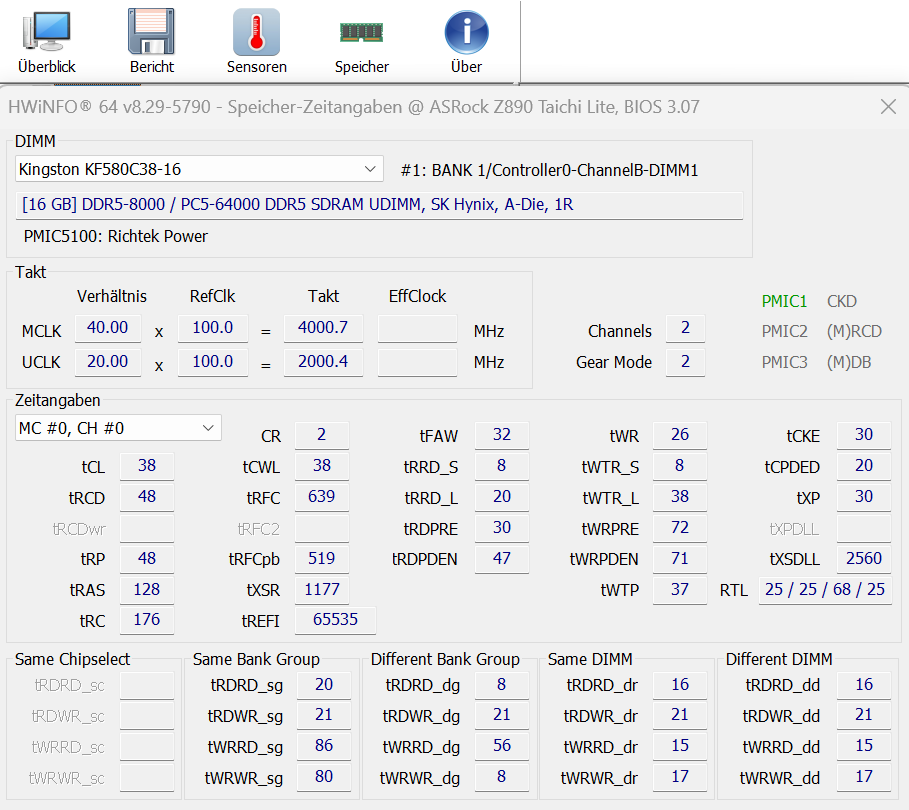
Task: Click the tCPDED value 20
Action: (x=864, y=466)
